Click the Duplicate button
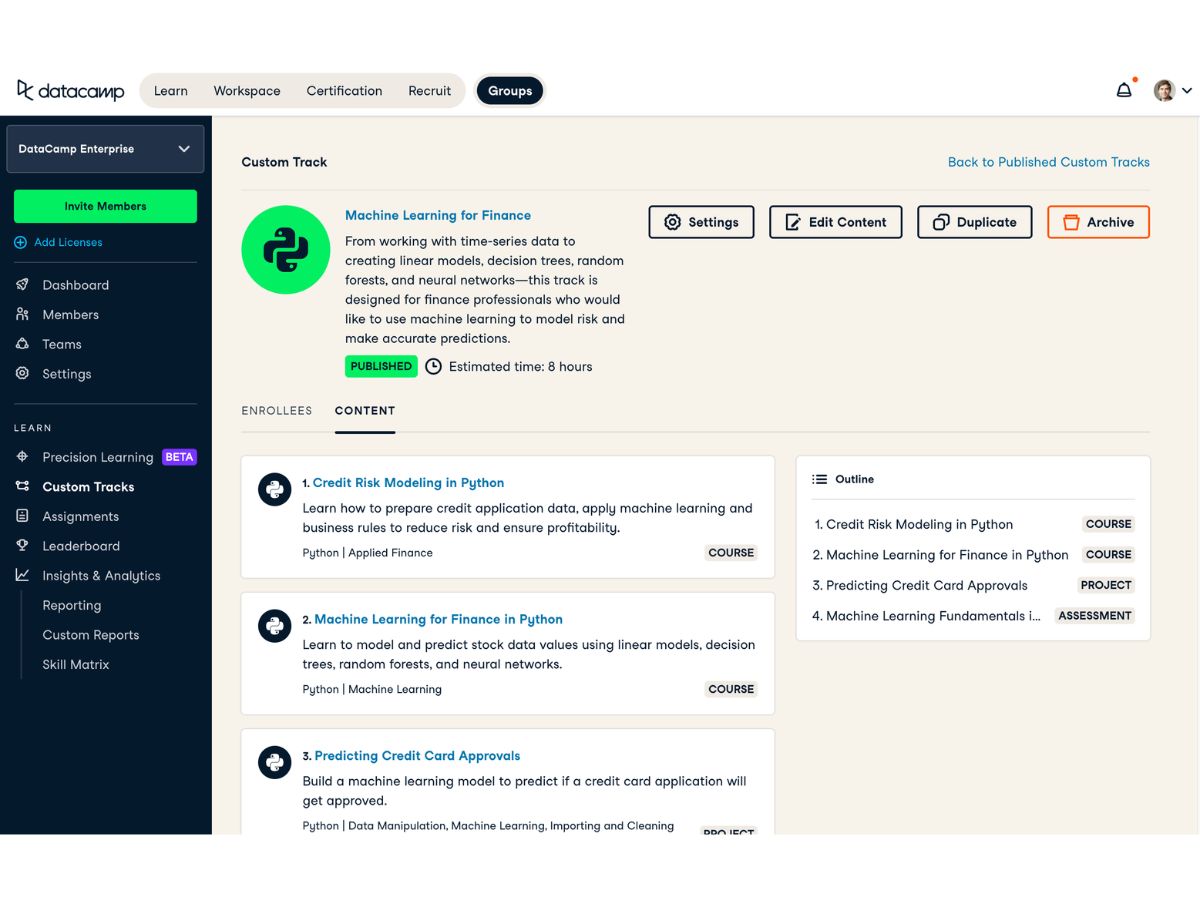The image size is (1200, 900). tap(974, 222)
